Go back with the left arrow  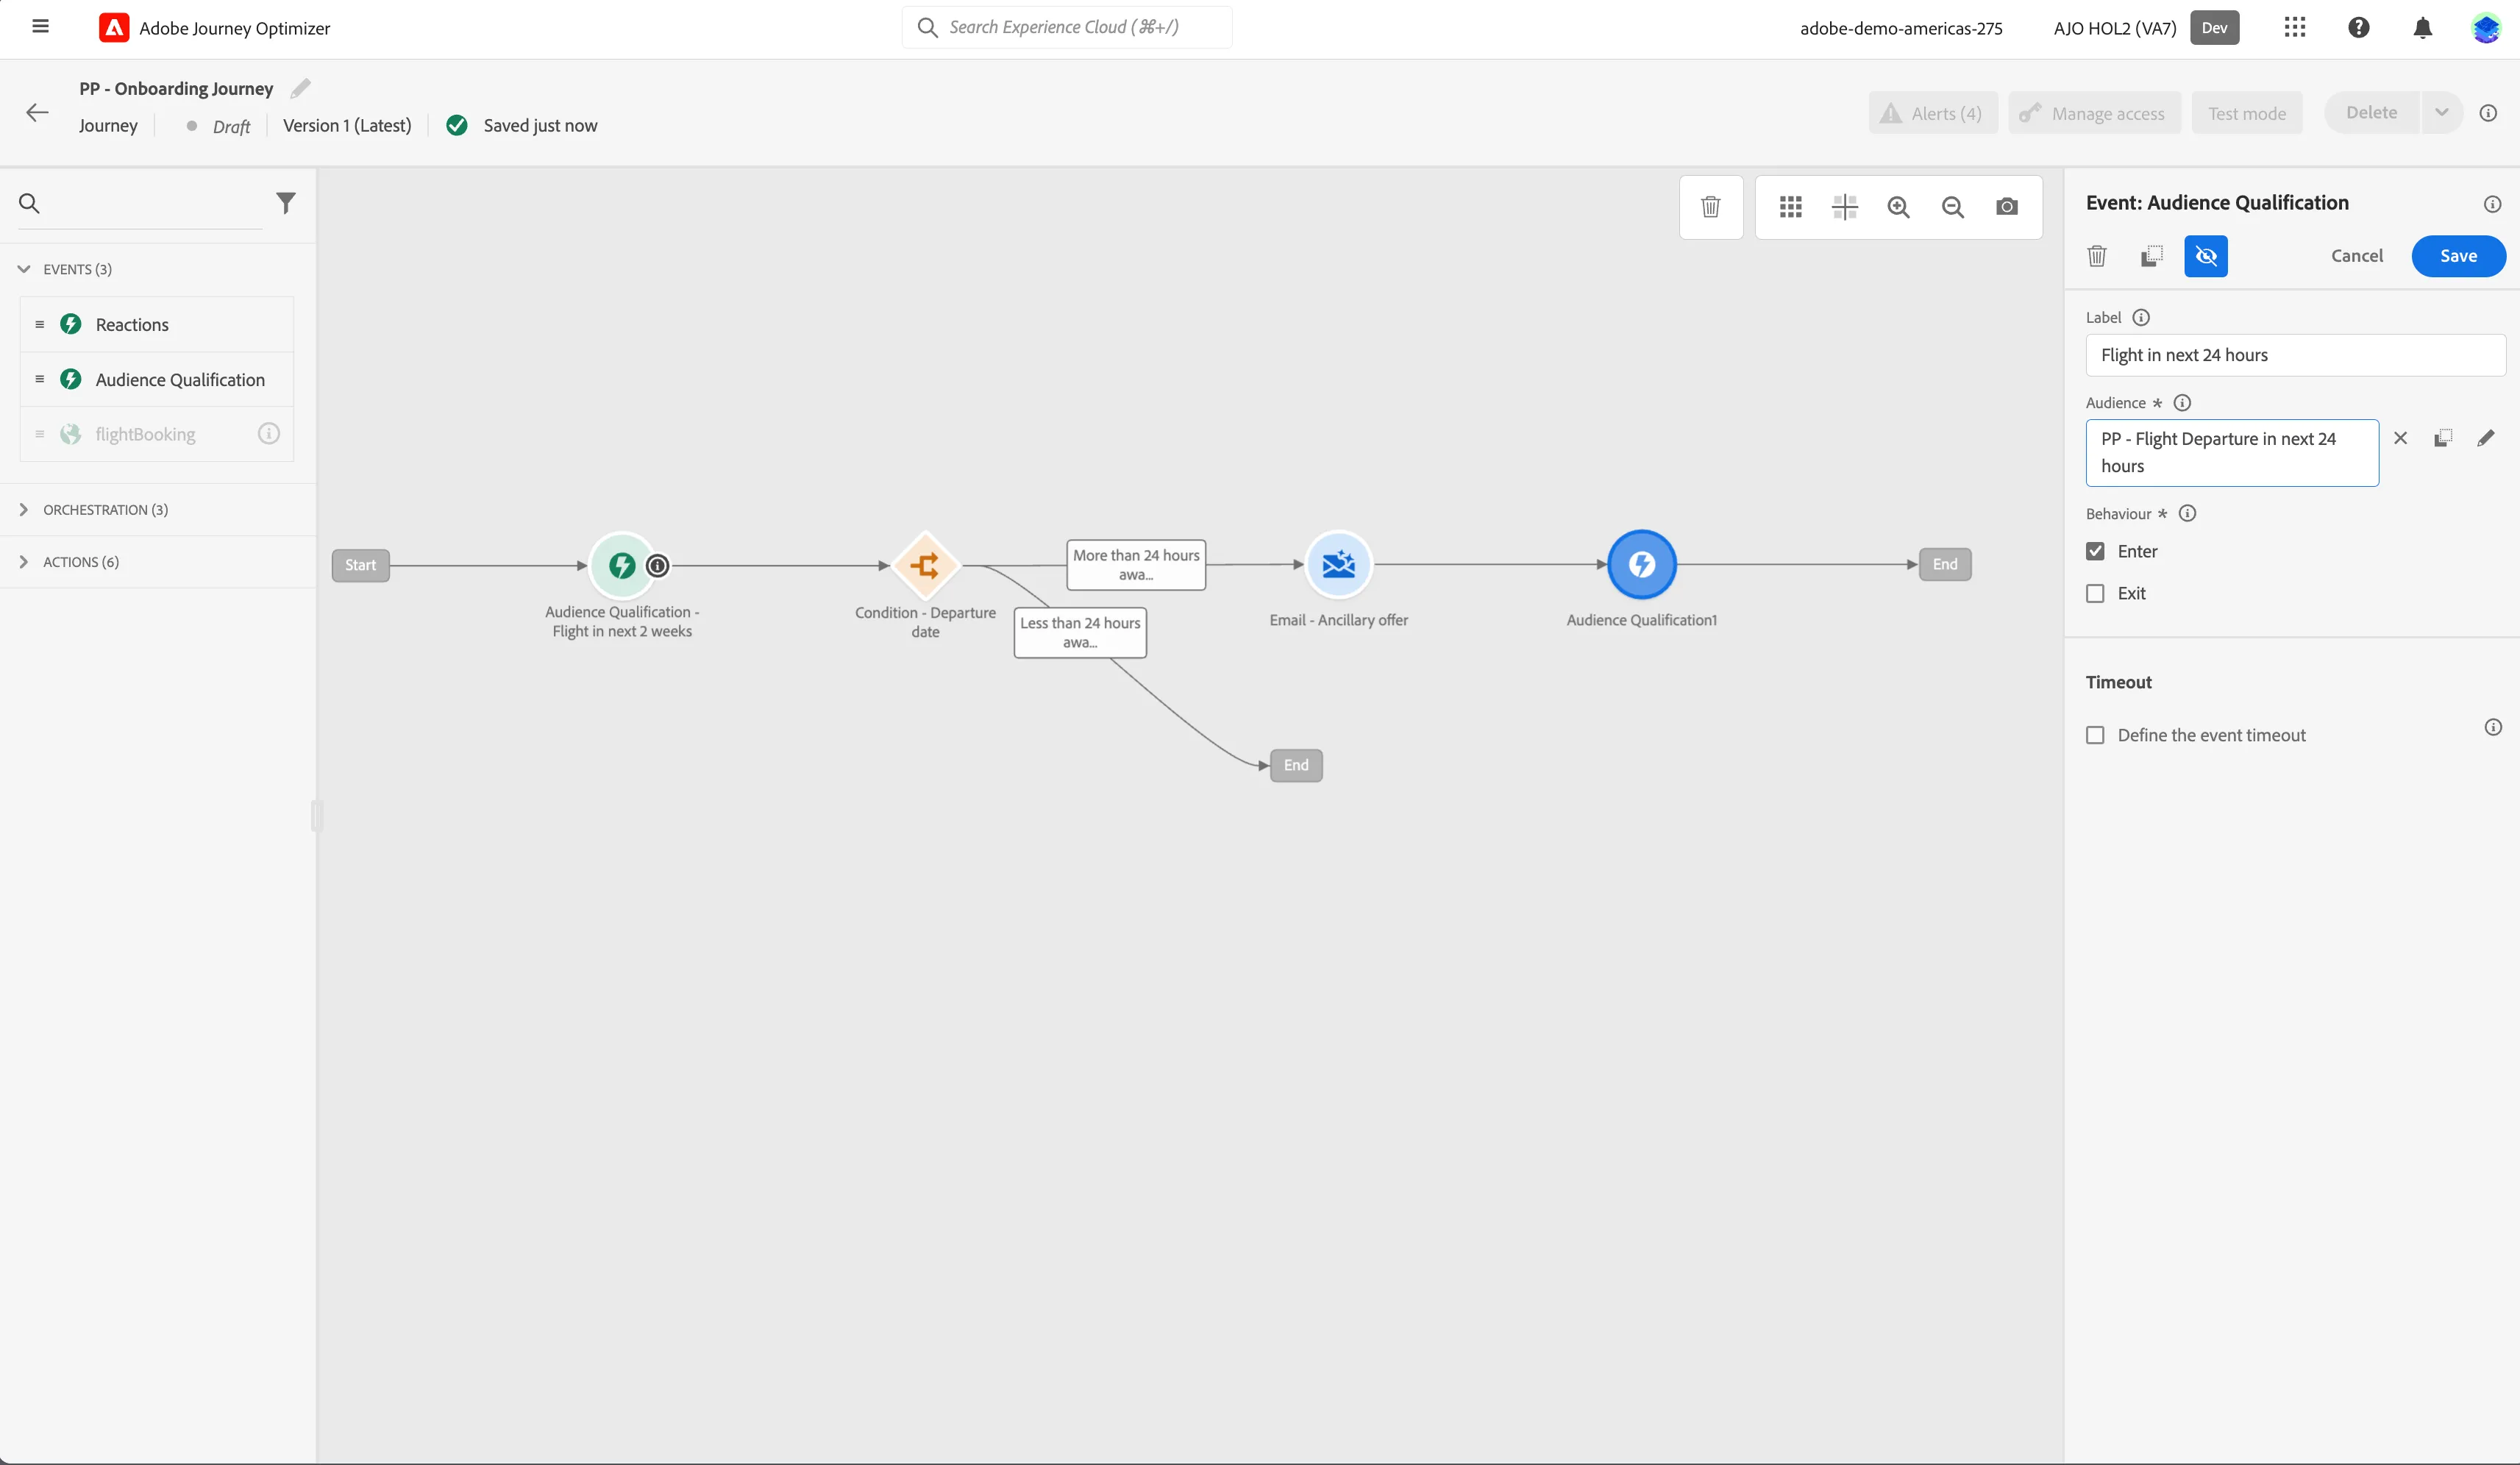click(x=37, y=112)
